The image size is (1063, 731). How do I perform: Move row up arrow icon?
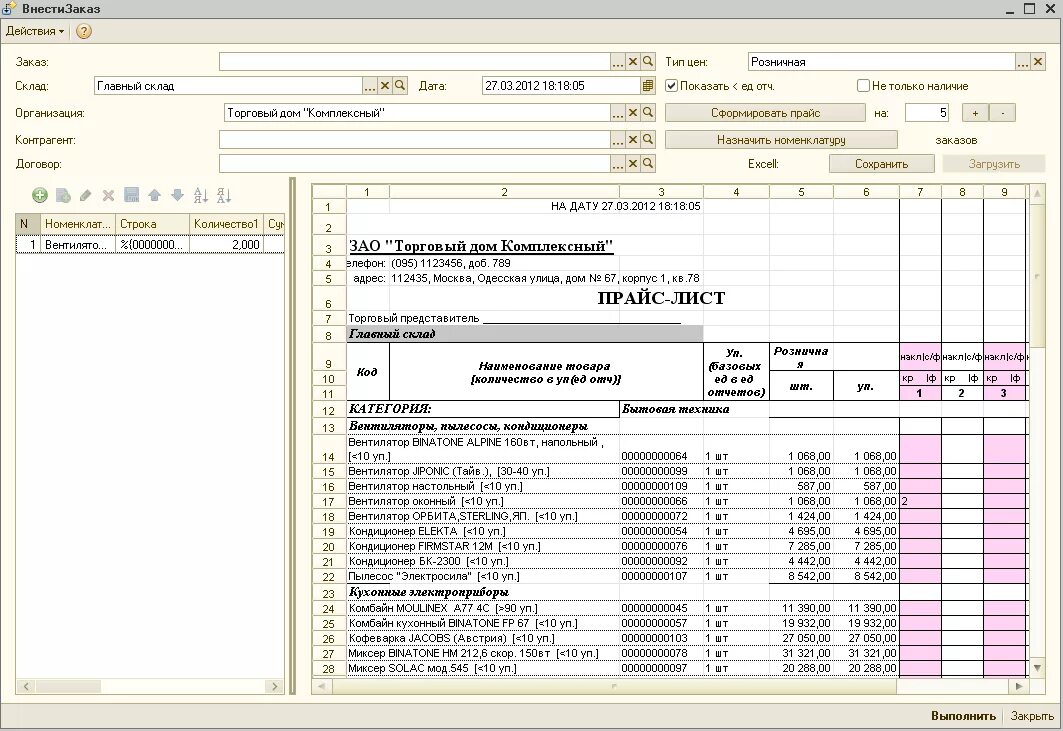[x=155, y=196]
